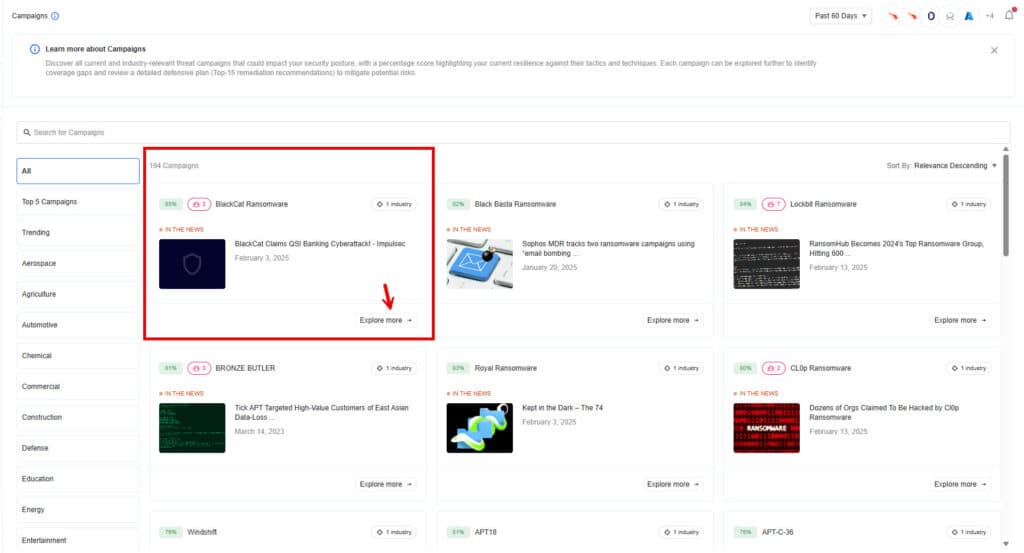This screenshot has width=1024, height=553.
Task: Select the Education industry filter
Action: pos(78,479)
